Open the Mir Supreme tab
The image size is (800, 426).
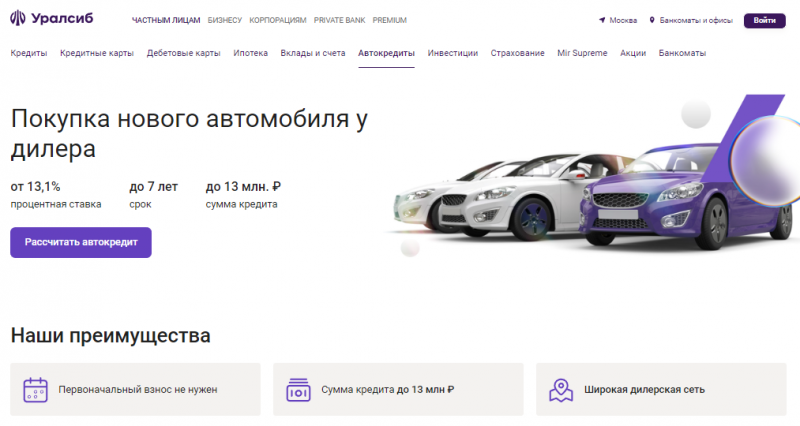(582, 53)
